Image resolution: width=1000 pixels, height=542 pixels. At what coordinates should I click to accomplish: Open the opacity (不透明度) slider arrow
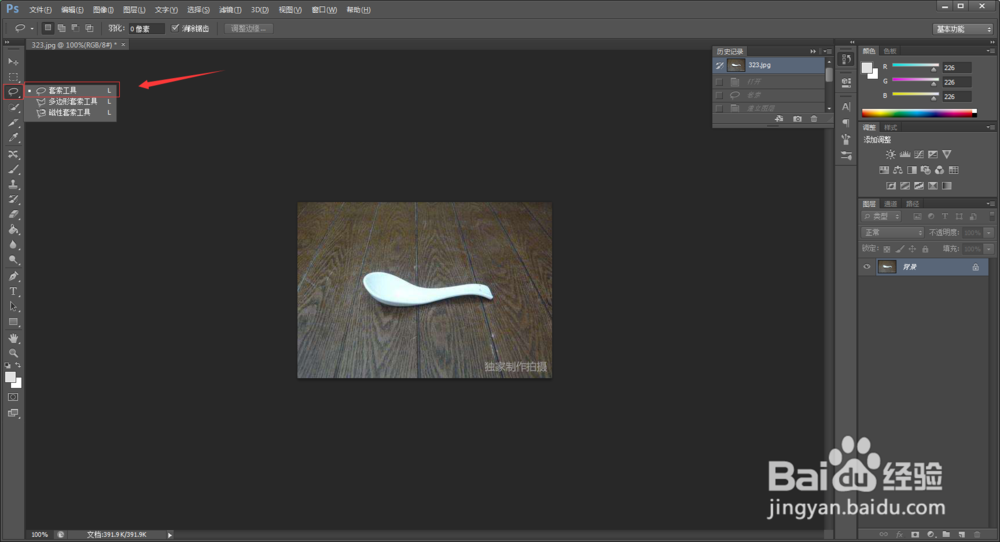pyautogui.click(x=989, y=233)
